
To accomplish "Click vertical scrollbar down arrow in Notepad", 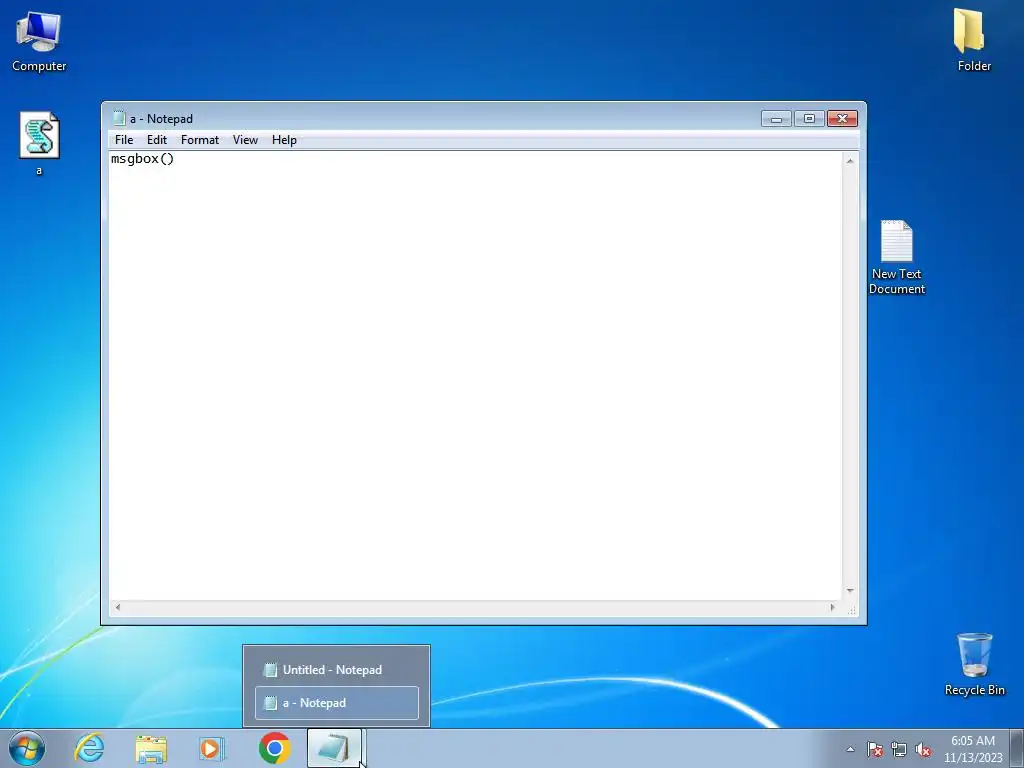I will [x=850, y=590].
